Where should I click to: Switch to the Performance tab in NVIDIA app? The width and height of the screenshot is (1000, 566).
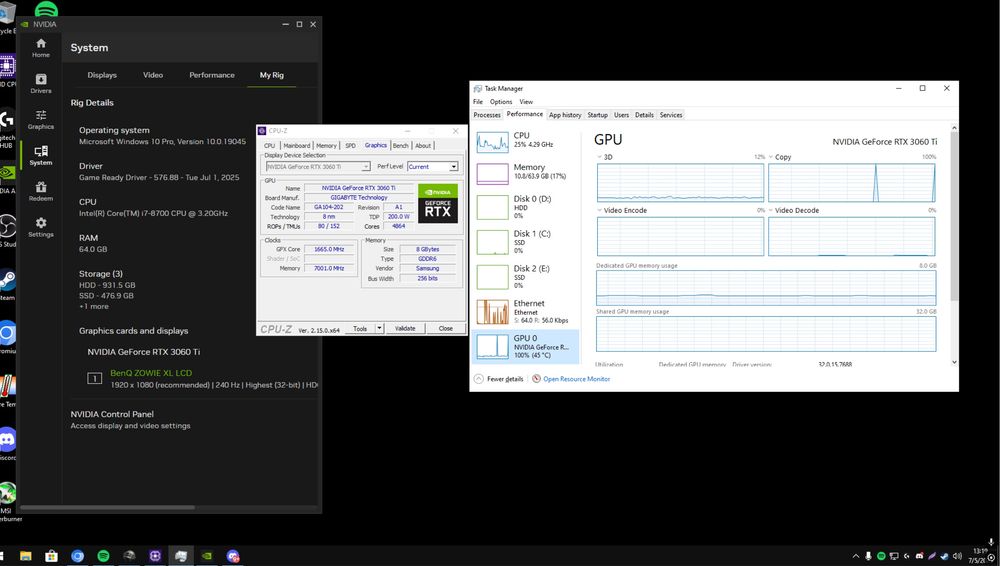pyautogui.click(x=212, y=75)
